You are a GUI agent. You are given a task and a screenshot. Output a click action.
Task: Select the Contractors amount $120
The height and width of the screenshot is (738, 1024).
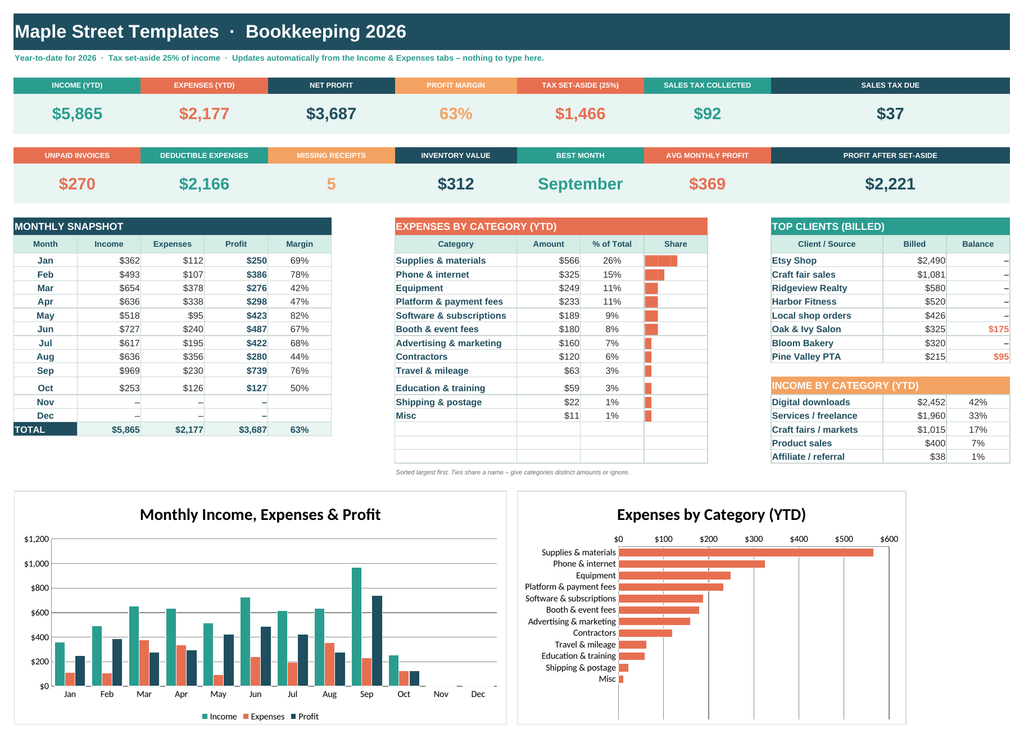point(548,357)
